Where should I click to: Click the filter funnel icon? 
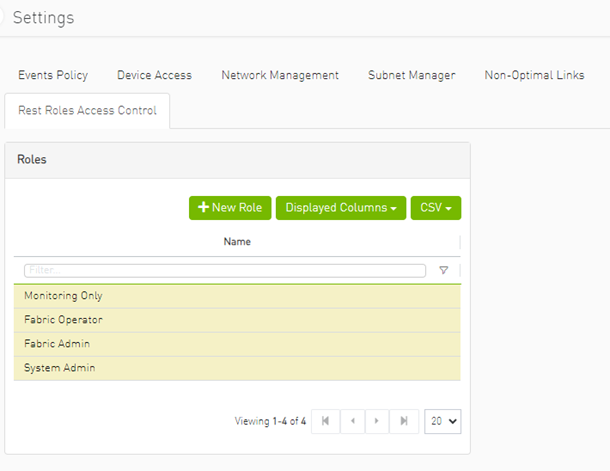coord(443,270)
